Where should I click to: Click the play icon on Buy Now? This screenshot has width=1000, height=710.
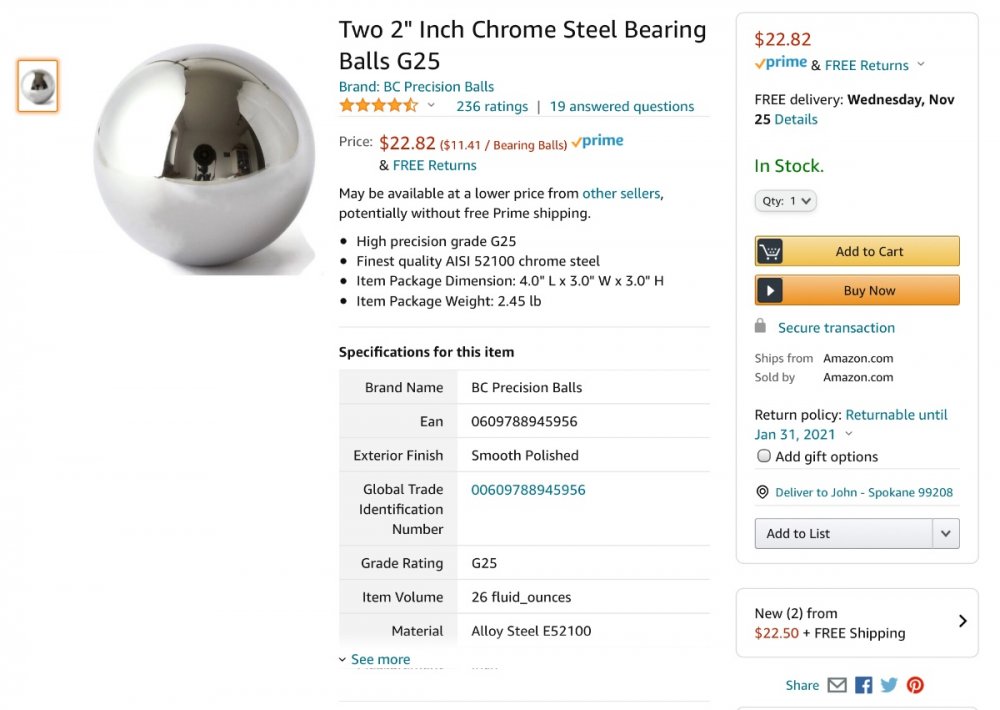(x=770, y=290)
